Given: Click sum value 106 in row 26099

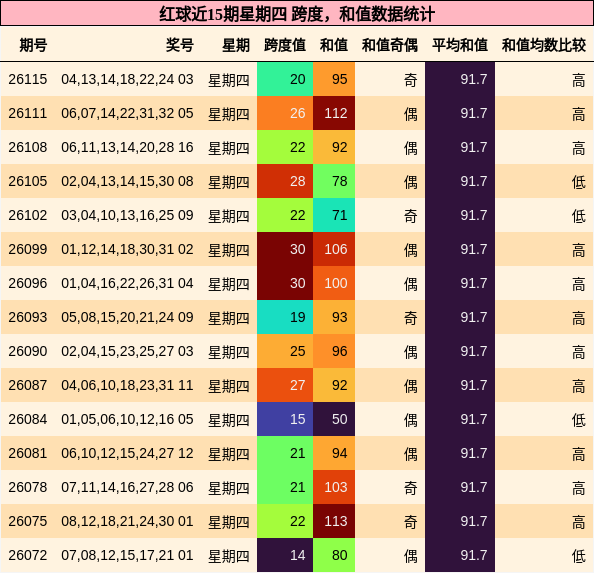Looking at the screenshot, I should click(334, 249).
